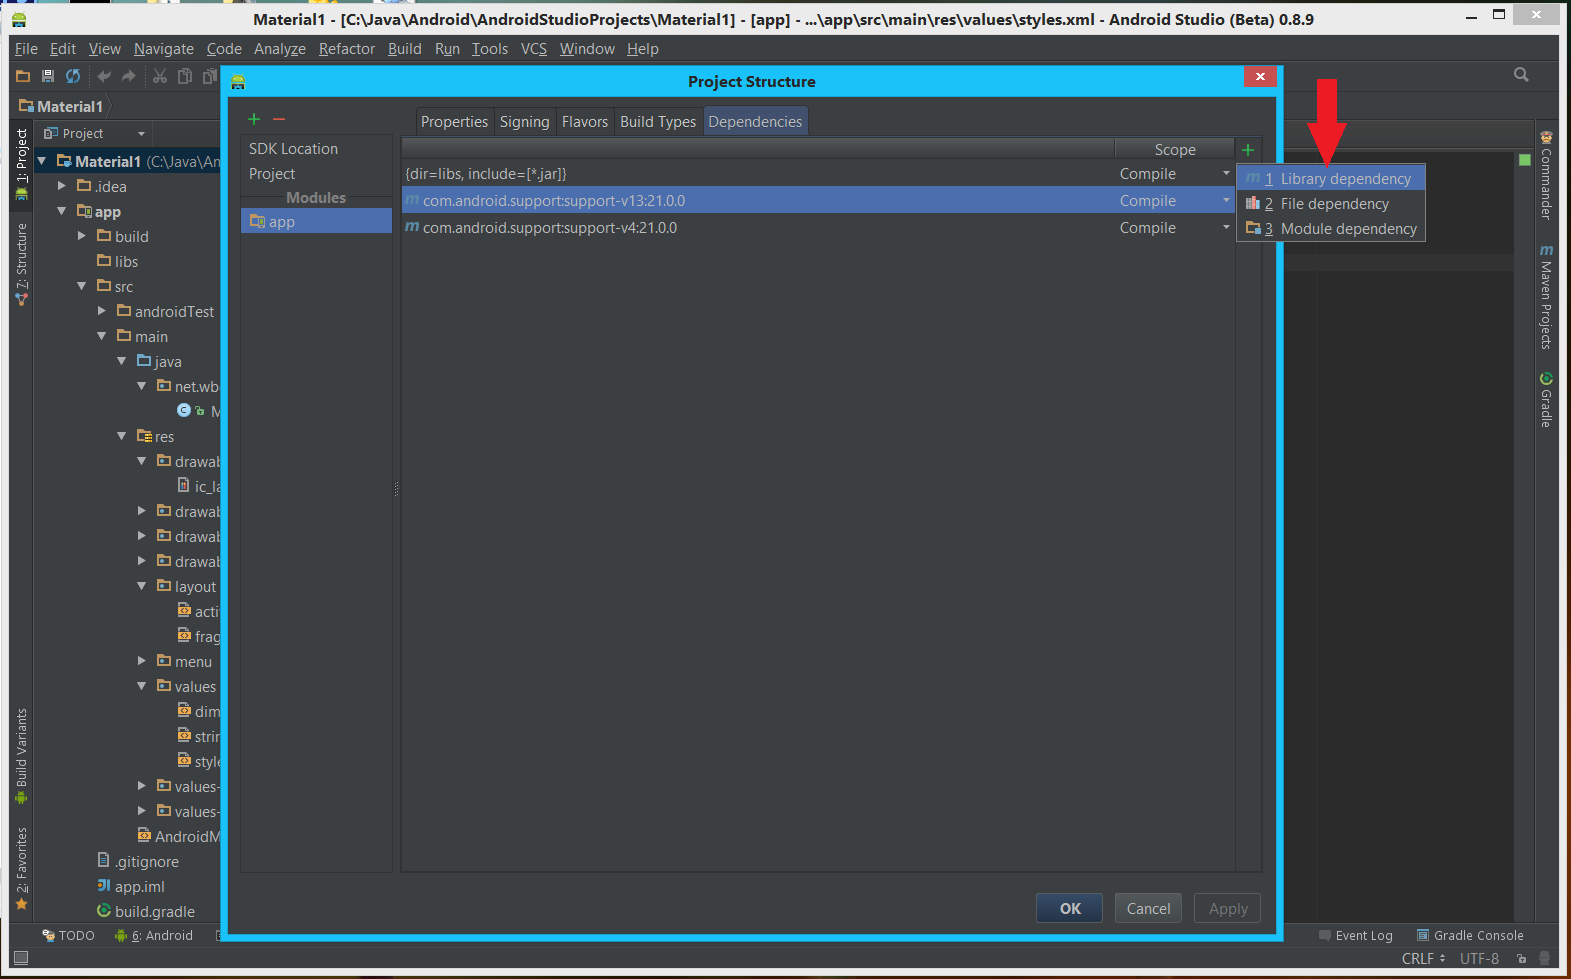Switch to the Properties tab
The image size is (1571, 979).
(454, 122)
